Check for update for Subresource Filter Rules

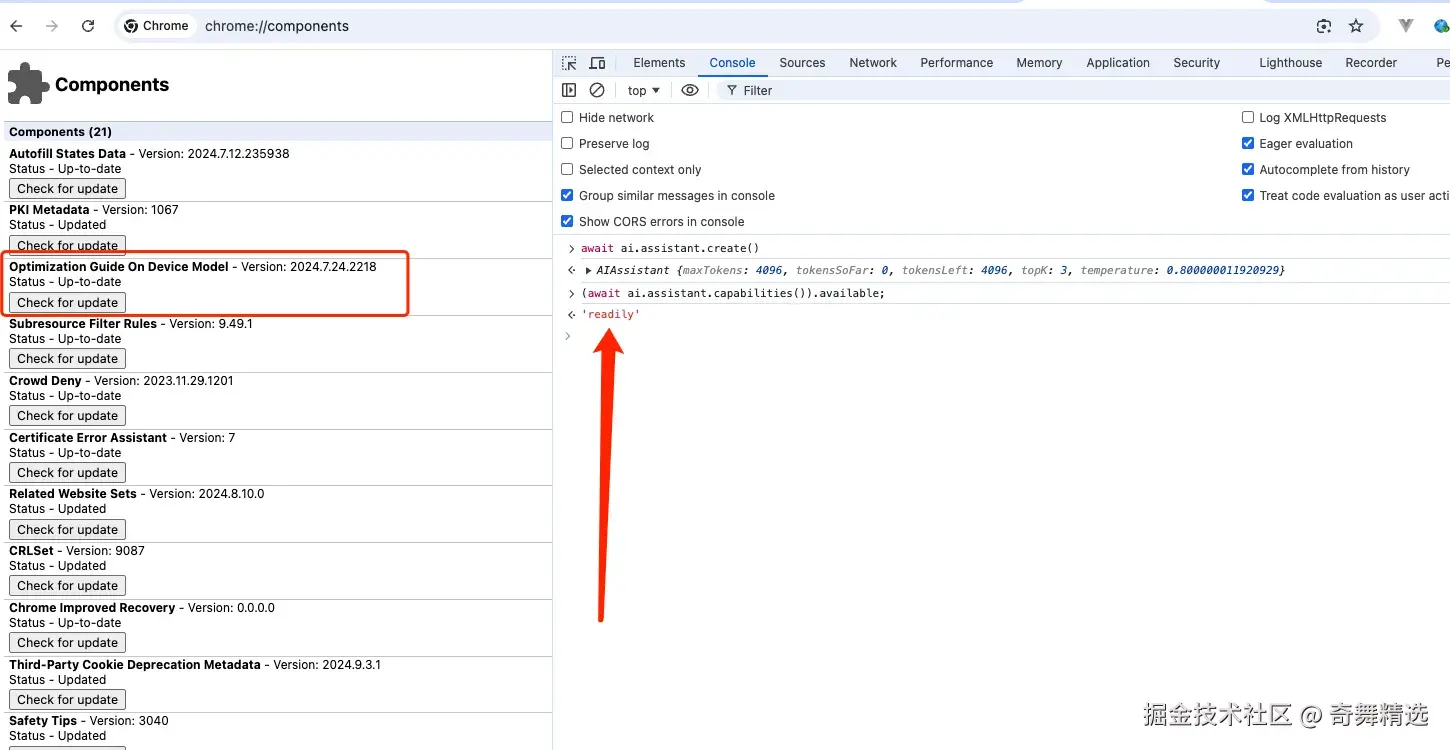coord(67,358)
